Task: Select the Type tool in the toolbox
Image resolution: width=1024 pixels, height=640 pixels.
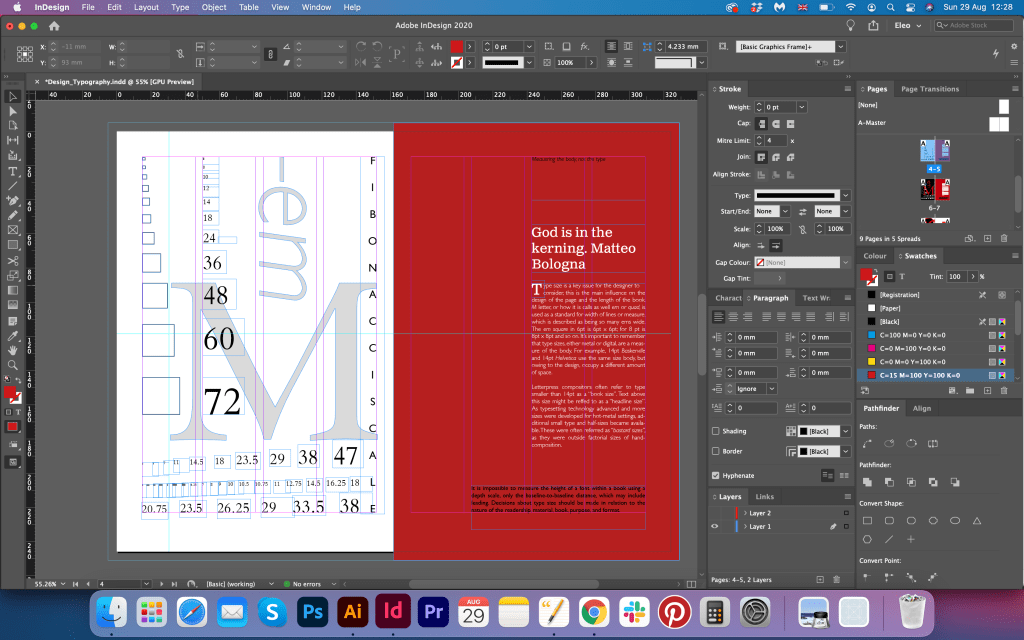Action: tap(13, 171)
